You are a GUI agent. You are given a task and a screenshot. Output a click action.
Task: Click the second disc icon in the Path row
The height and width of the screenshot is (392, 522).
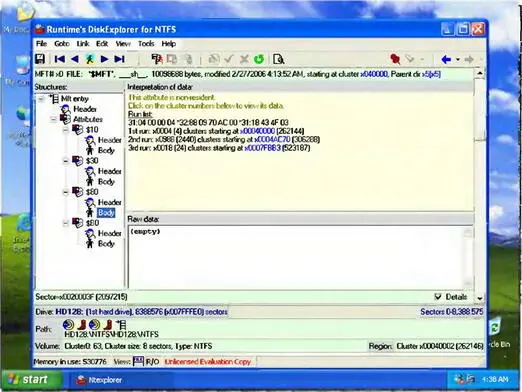(94, 324)
